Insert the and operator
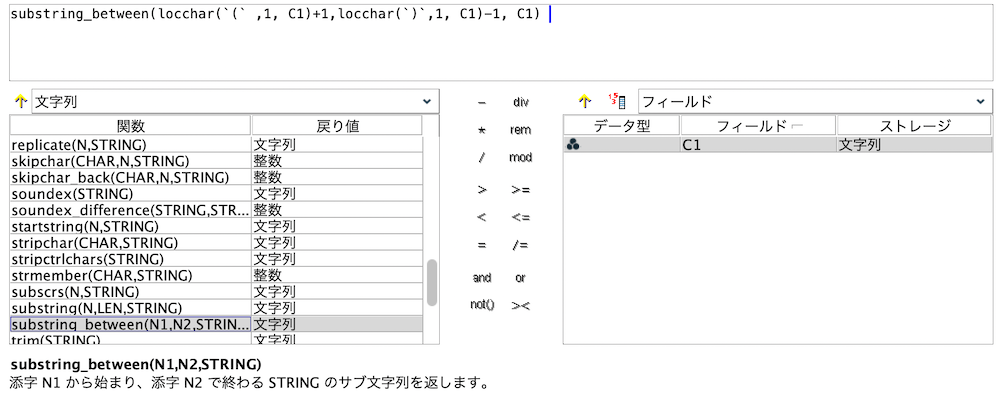Viewport: 1000px width, 396px height. tap(482, 277)
